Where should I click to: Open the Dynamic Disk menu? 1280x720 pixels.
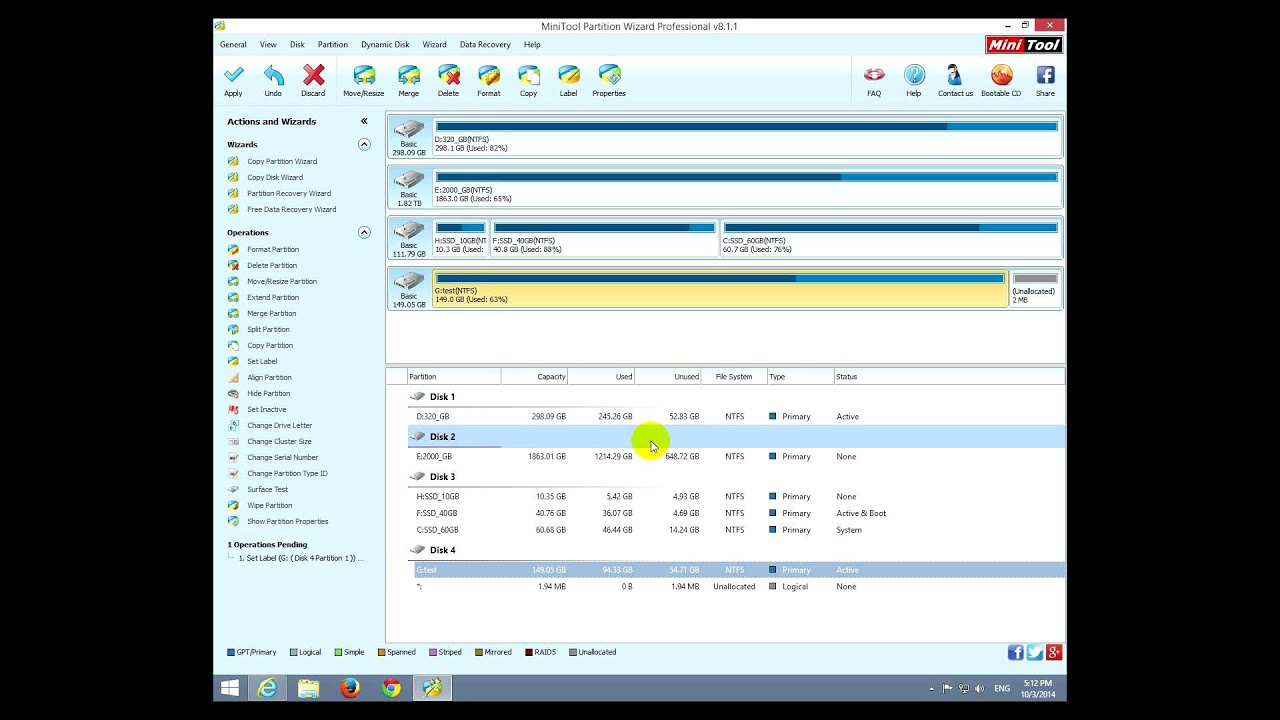pyautogui.click(x=385, y=44)
